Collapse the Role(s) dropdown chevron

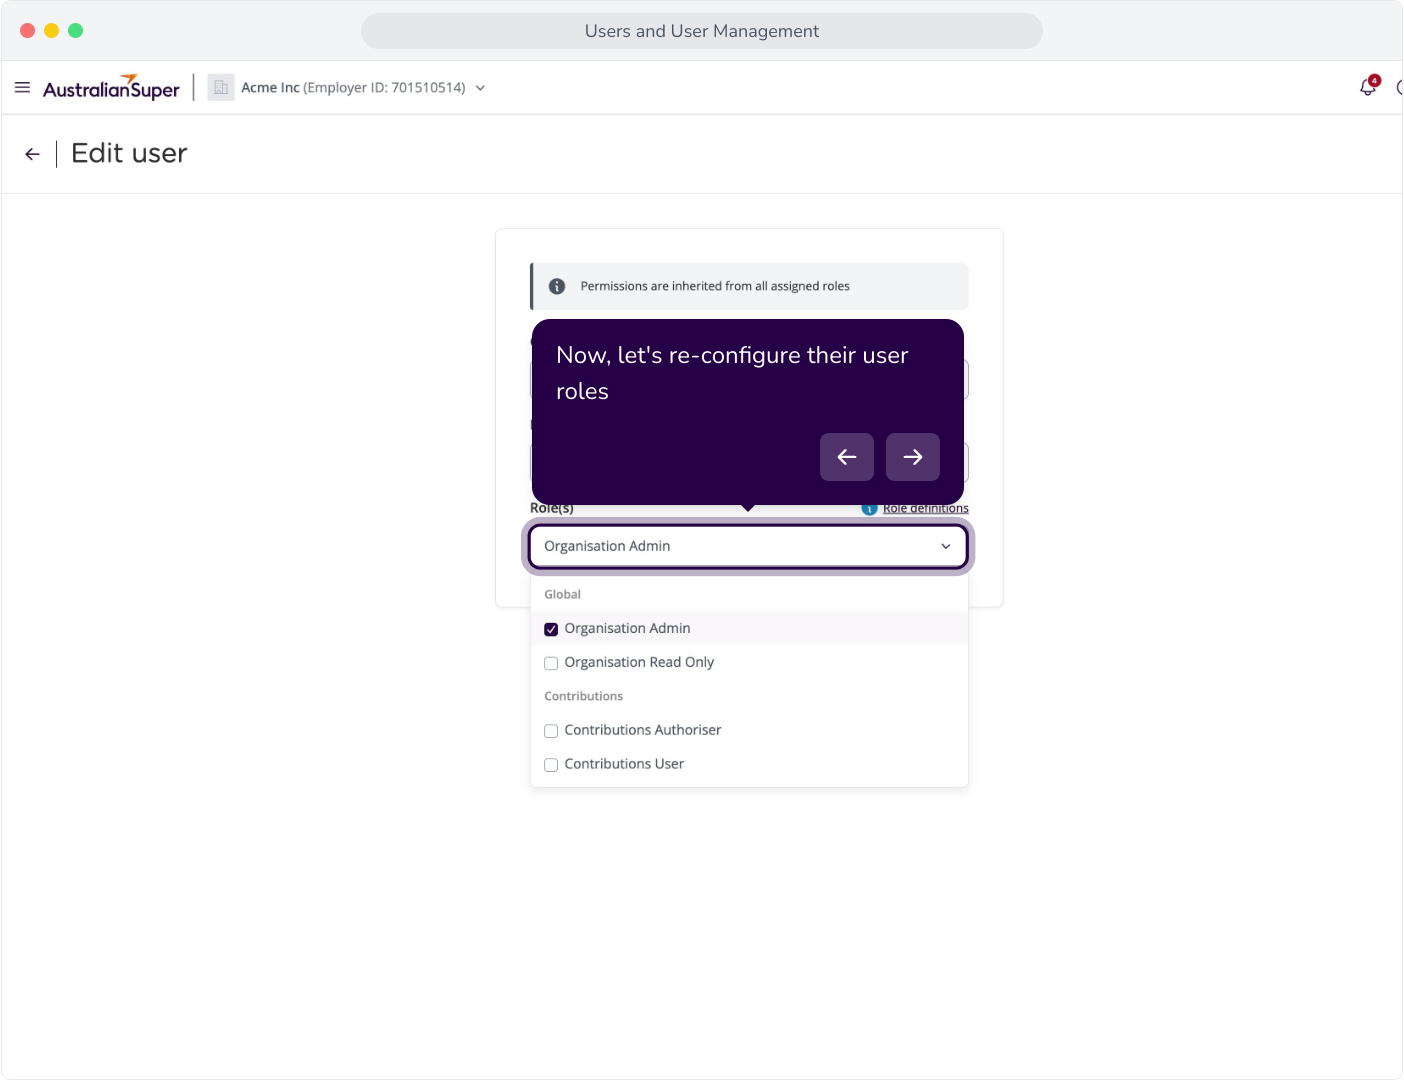[x=946, y=546]
